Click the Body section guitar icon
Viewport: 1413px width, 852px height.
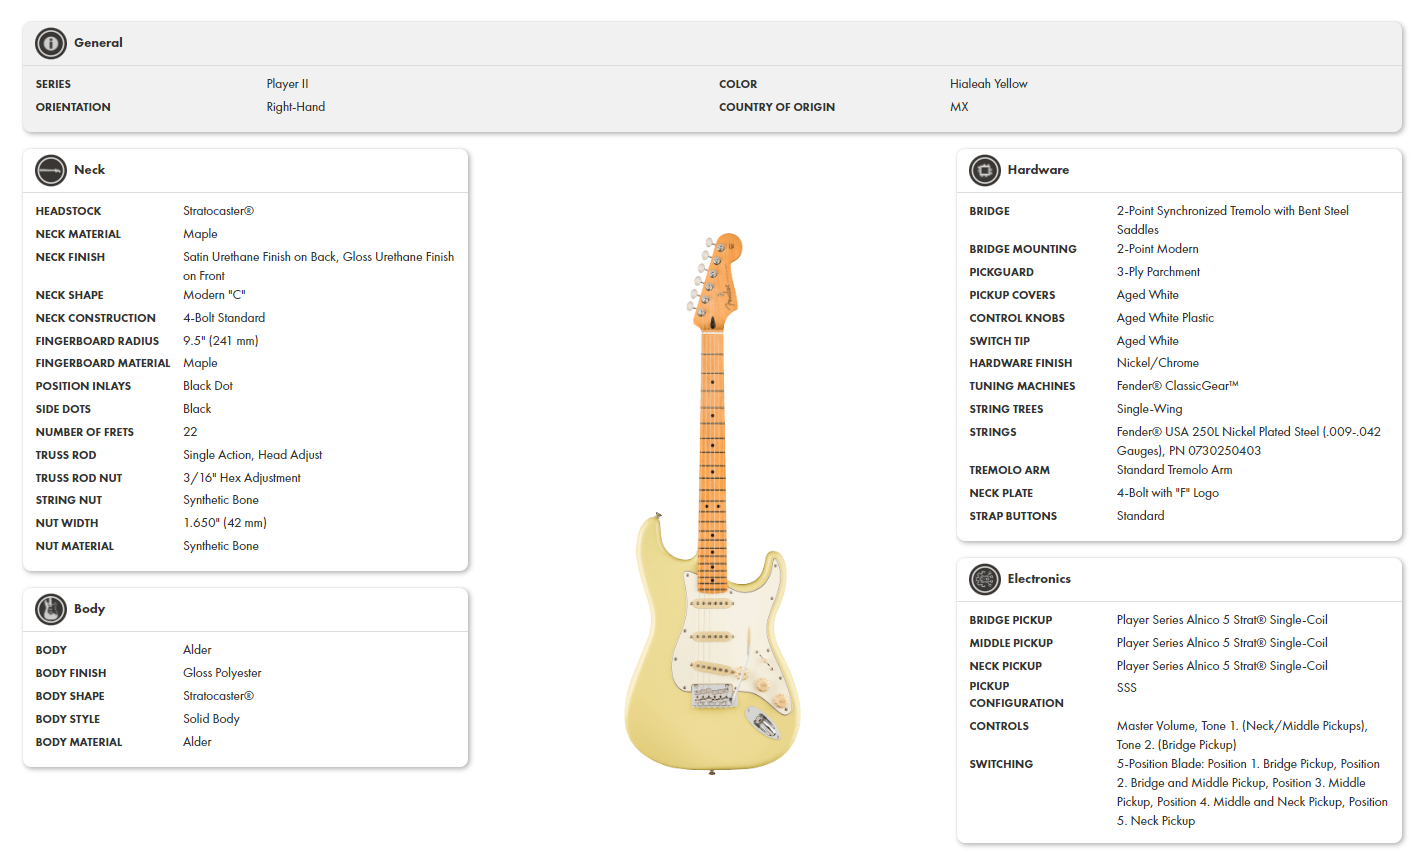point(51,609)
